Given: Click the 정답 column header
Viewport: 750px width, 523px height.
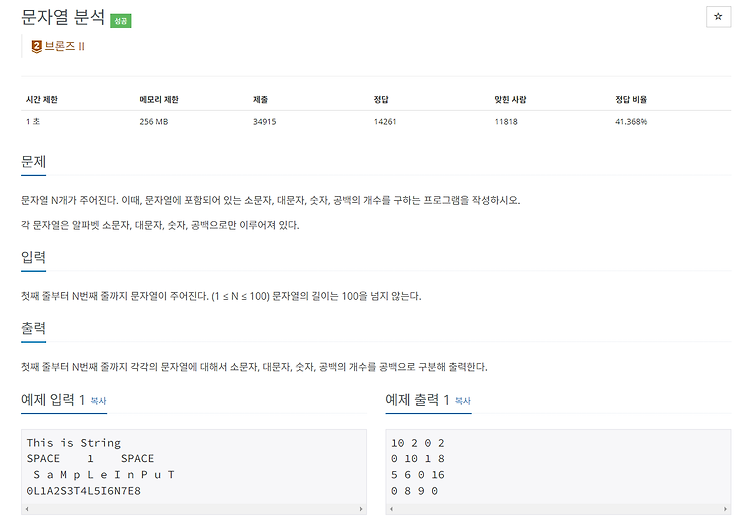Looking at the screenshot, I should [x=381, y=100].
